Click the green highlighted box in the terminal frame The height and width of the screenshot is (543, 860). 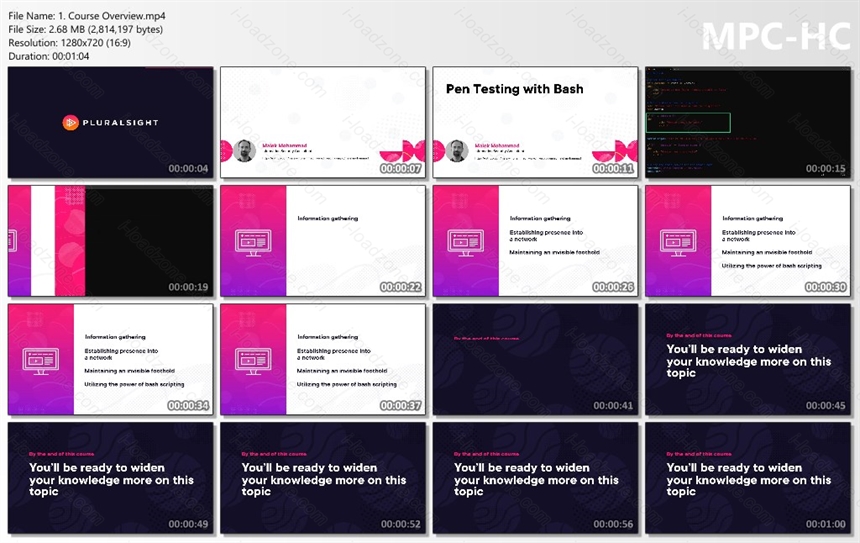(688, 123)
